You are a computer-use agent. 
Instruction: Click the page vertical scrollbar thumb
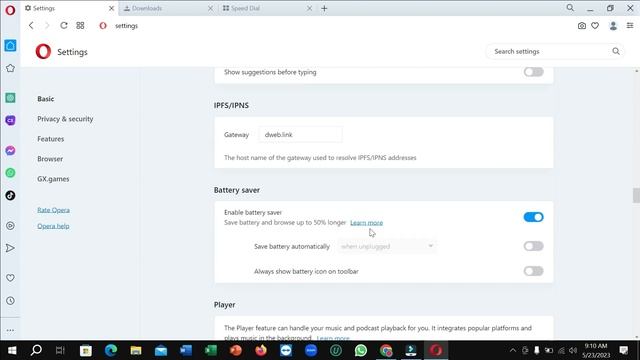click(x=636, y=195)
